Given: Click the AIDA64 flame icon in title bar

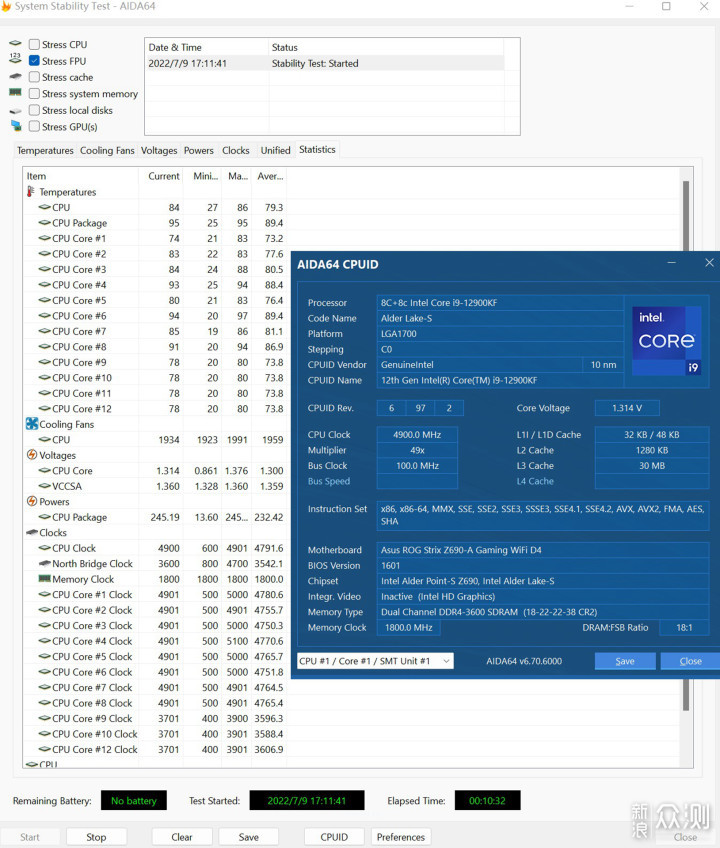Looking at the screenshot, I should coord(6,6).
